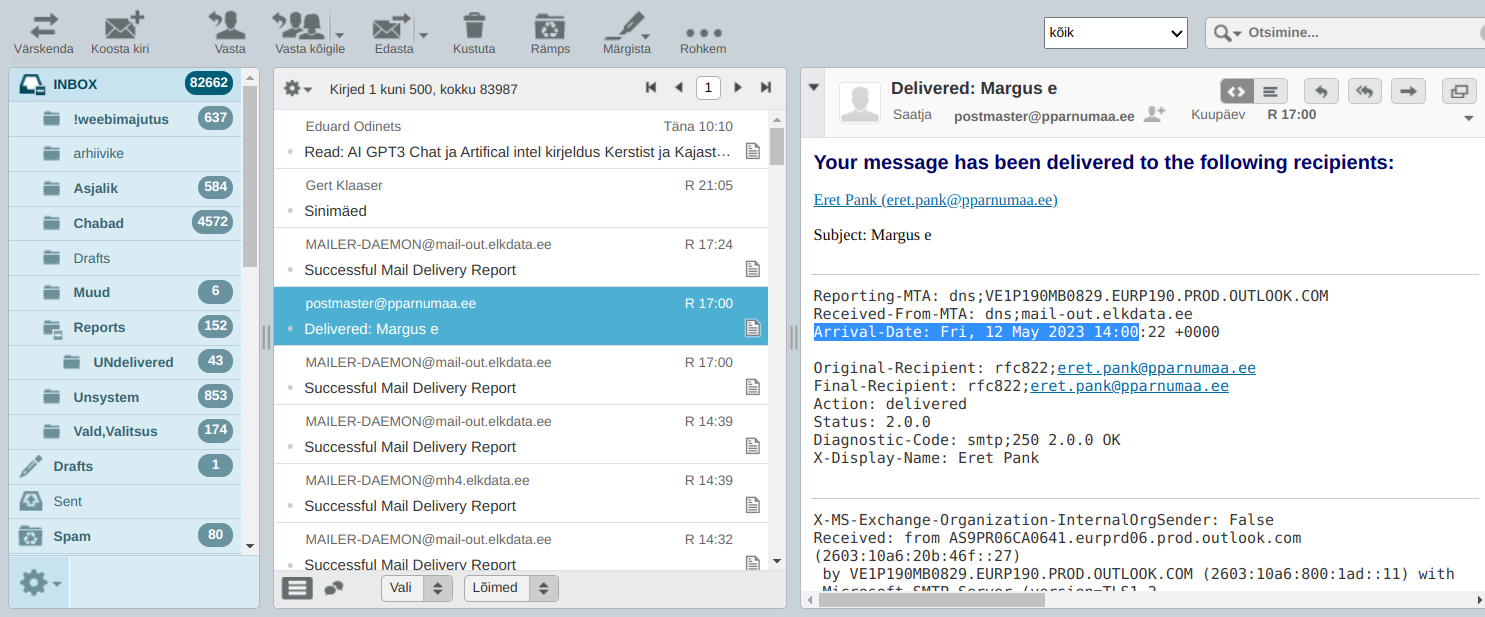This screenshot has height=617, width=1485.
Task: Click attachment icon on Eduard Odinets message
Action: pyautogui.click(x=753, y=151)
